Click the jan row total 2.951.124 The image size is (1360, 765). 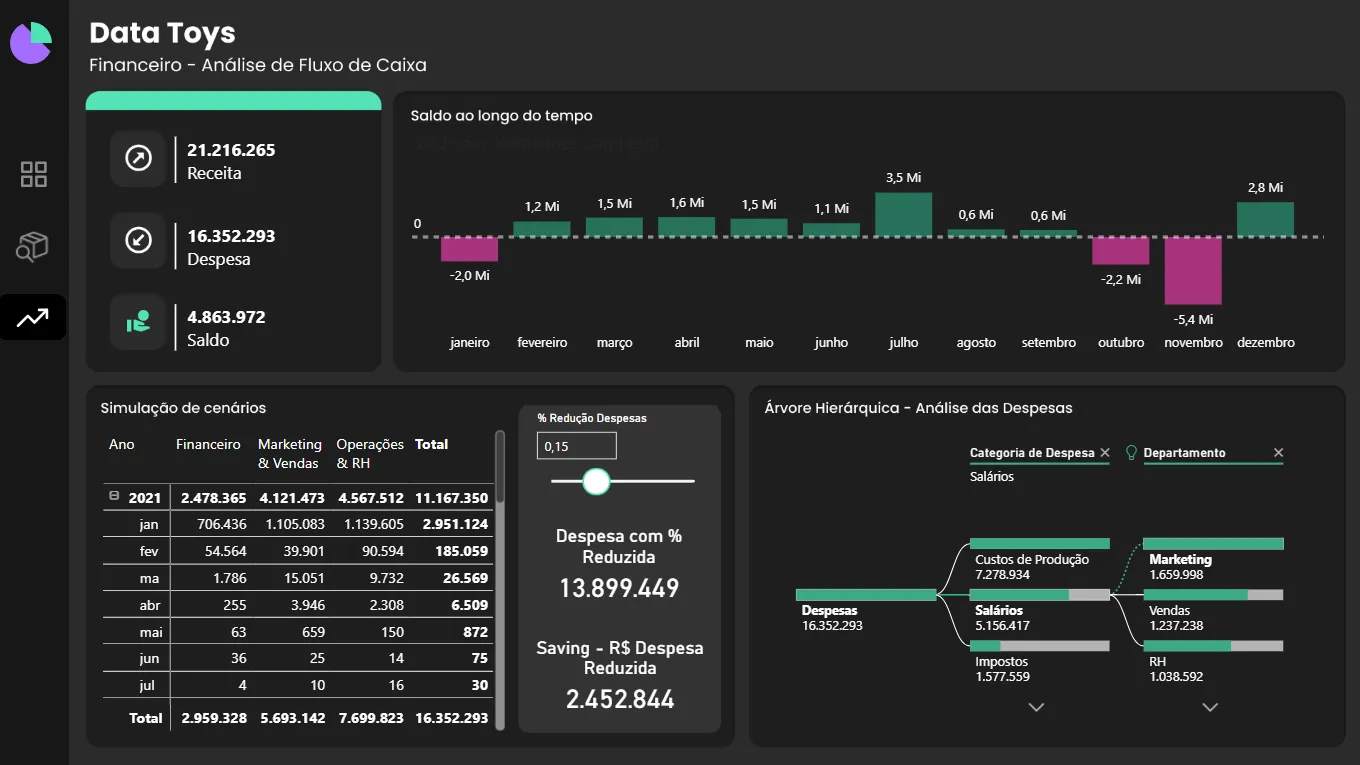455,524
